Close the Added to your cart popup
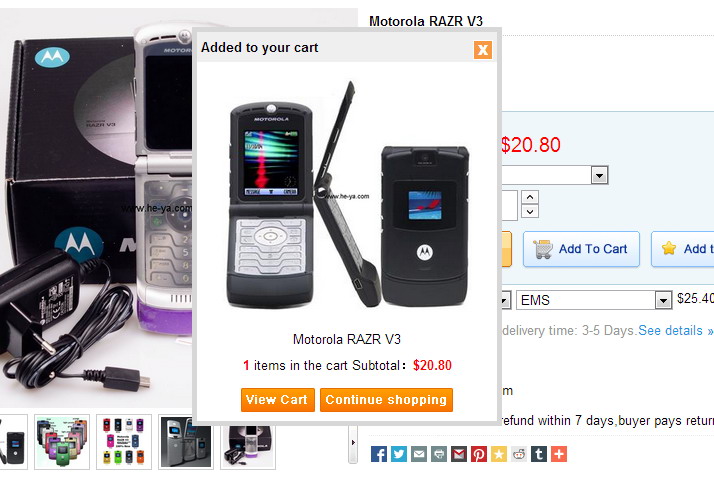The image size is (714, 498). click(x=483, y=50)
